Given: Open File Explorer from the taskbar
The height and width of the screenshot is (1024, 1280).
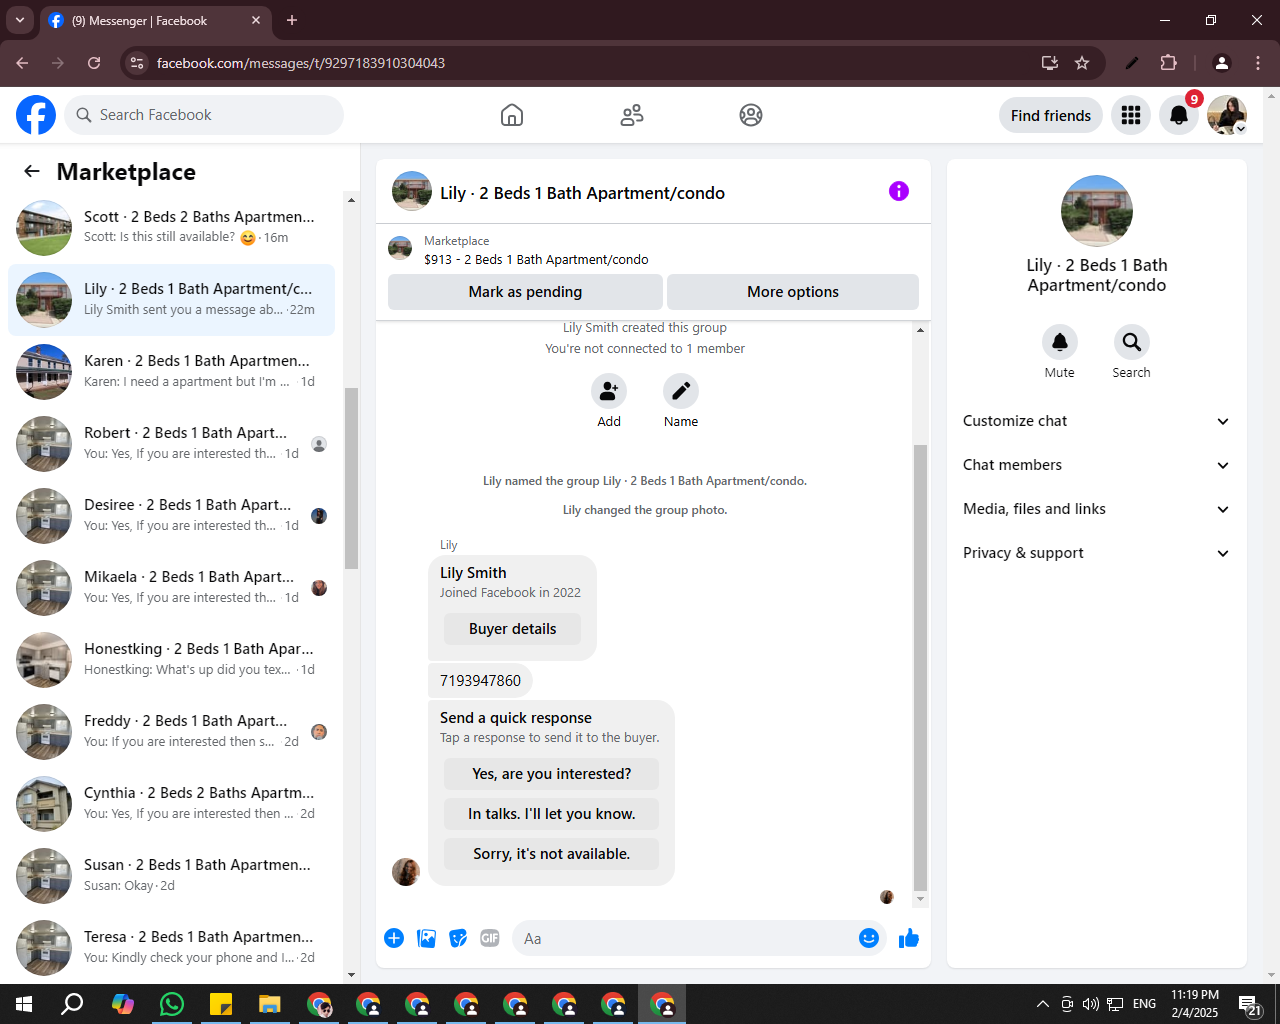Looking at the screenshot, I should (x=270, y=1004).
